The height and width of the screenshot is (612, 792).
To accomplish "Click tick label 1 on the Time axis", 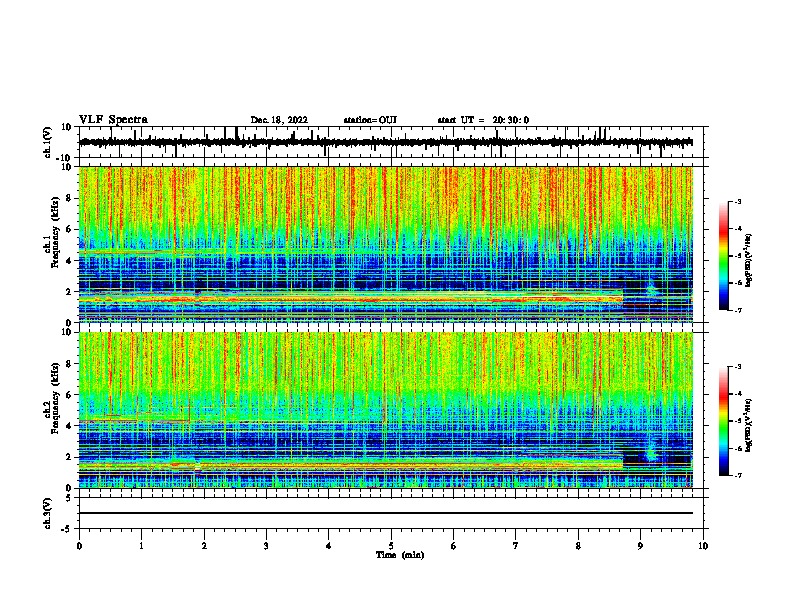I will 141,546.
